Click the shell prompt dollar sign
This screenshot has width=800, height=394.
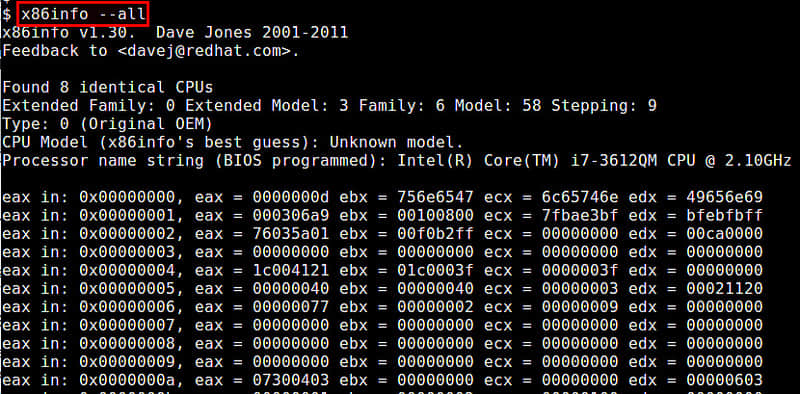[x=6, y=14]
